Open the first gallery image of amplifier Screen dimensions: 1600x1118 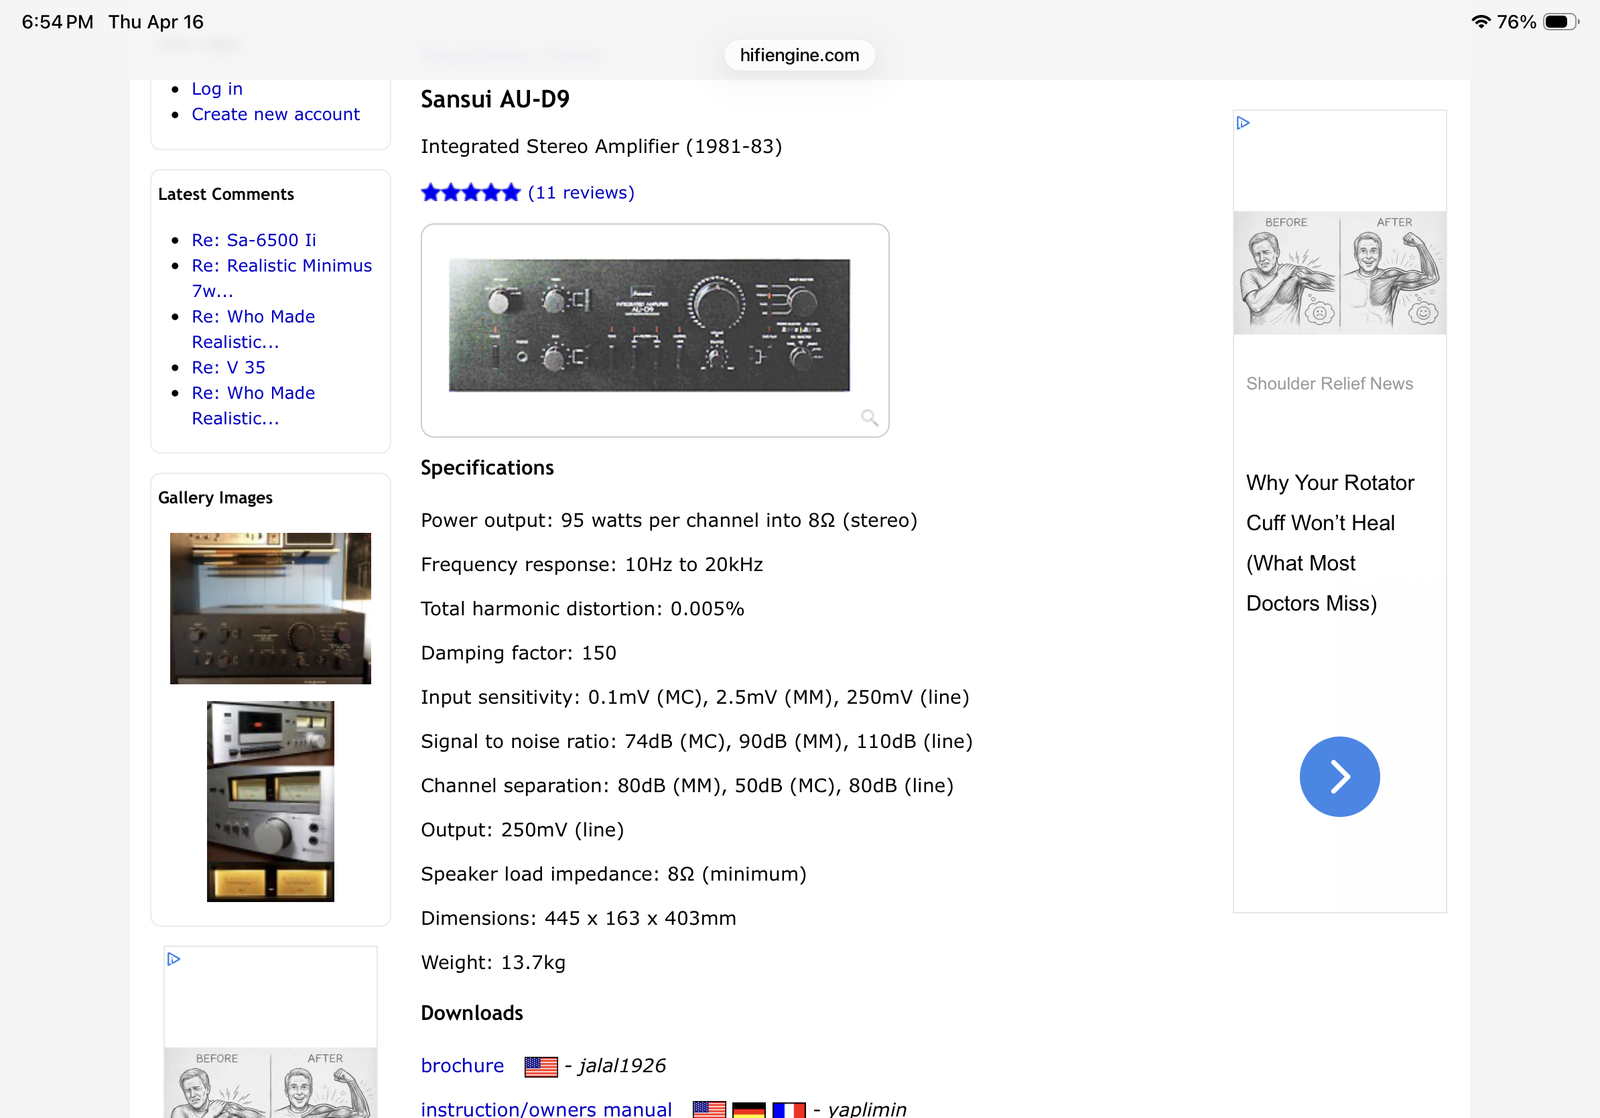click(x=270, y=608)
